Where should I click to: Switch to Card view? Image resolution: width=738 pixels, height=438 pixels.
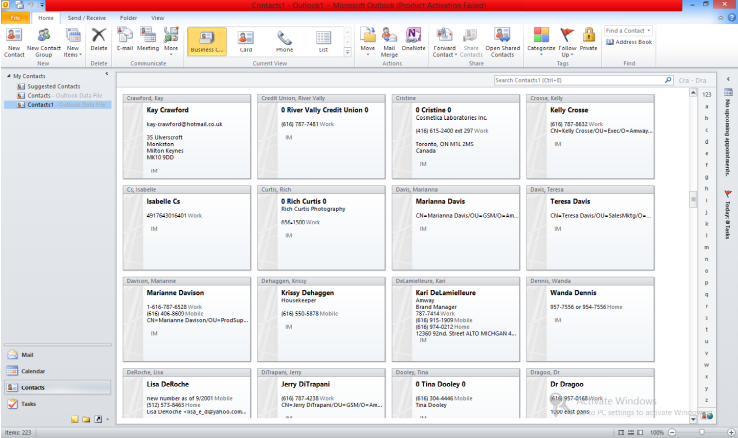[246, 41]
